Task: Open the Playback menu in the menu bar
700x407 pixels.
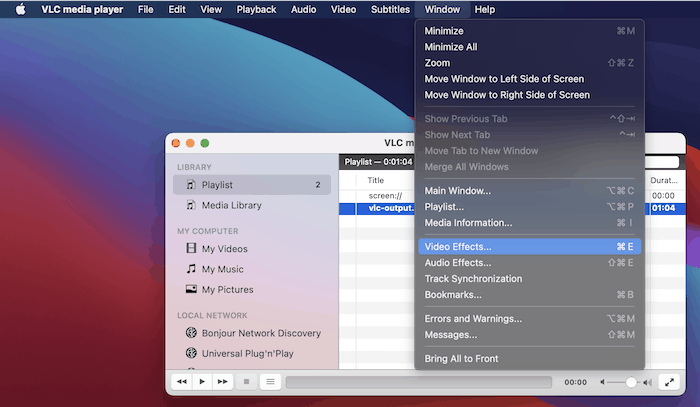Action: [256, 9]
